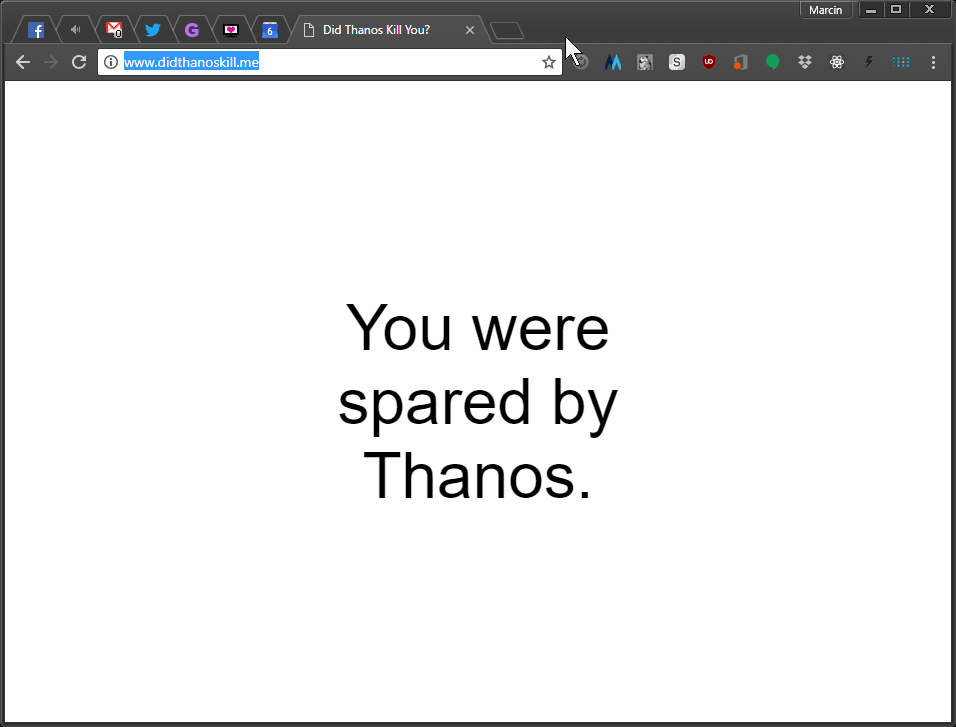956x727 pixels.
Task: Open the React Developer Tools extension
Action: [837, 62]
